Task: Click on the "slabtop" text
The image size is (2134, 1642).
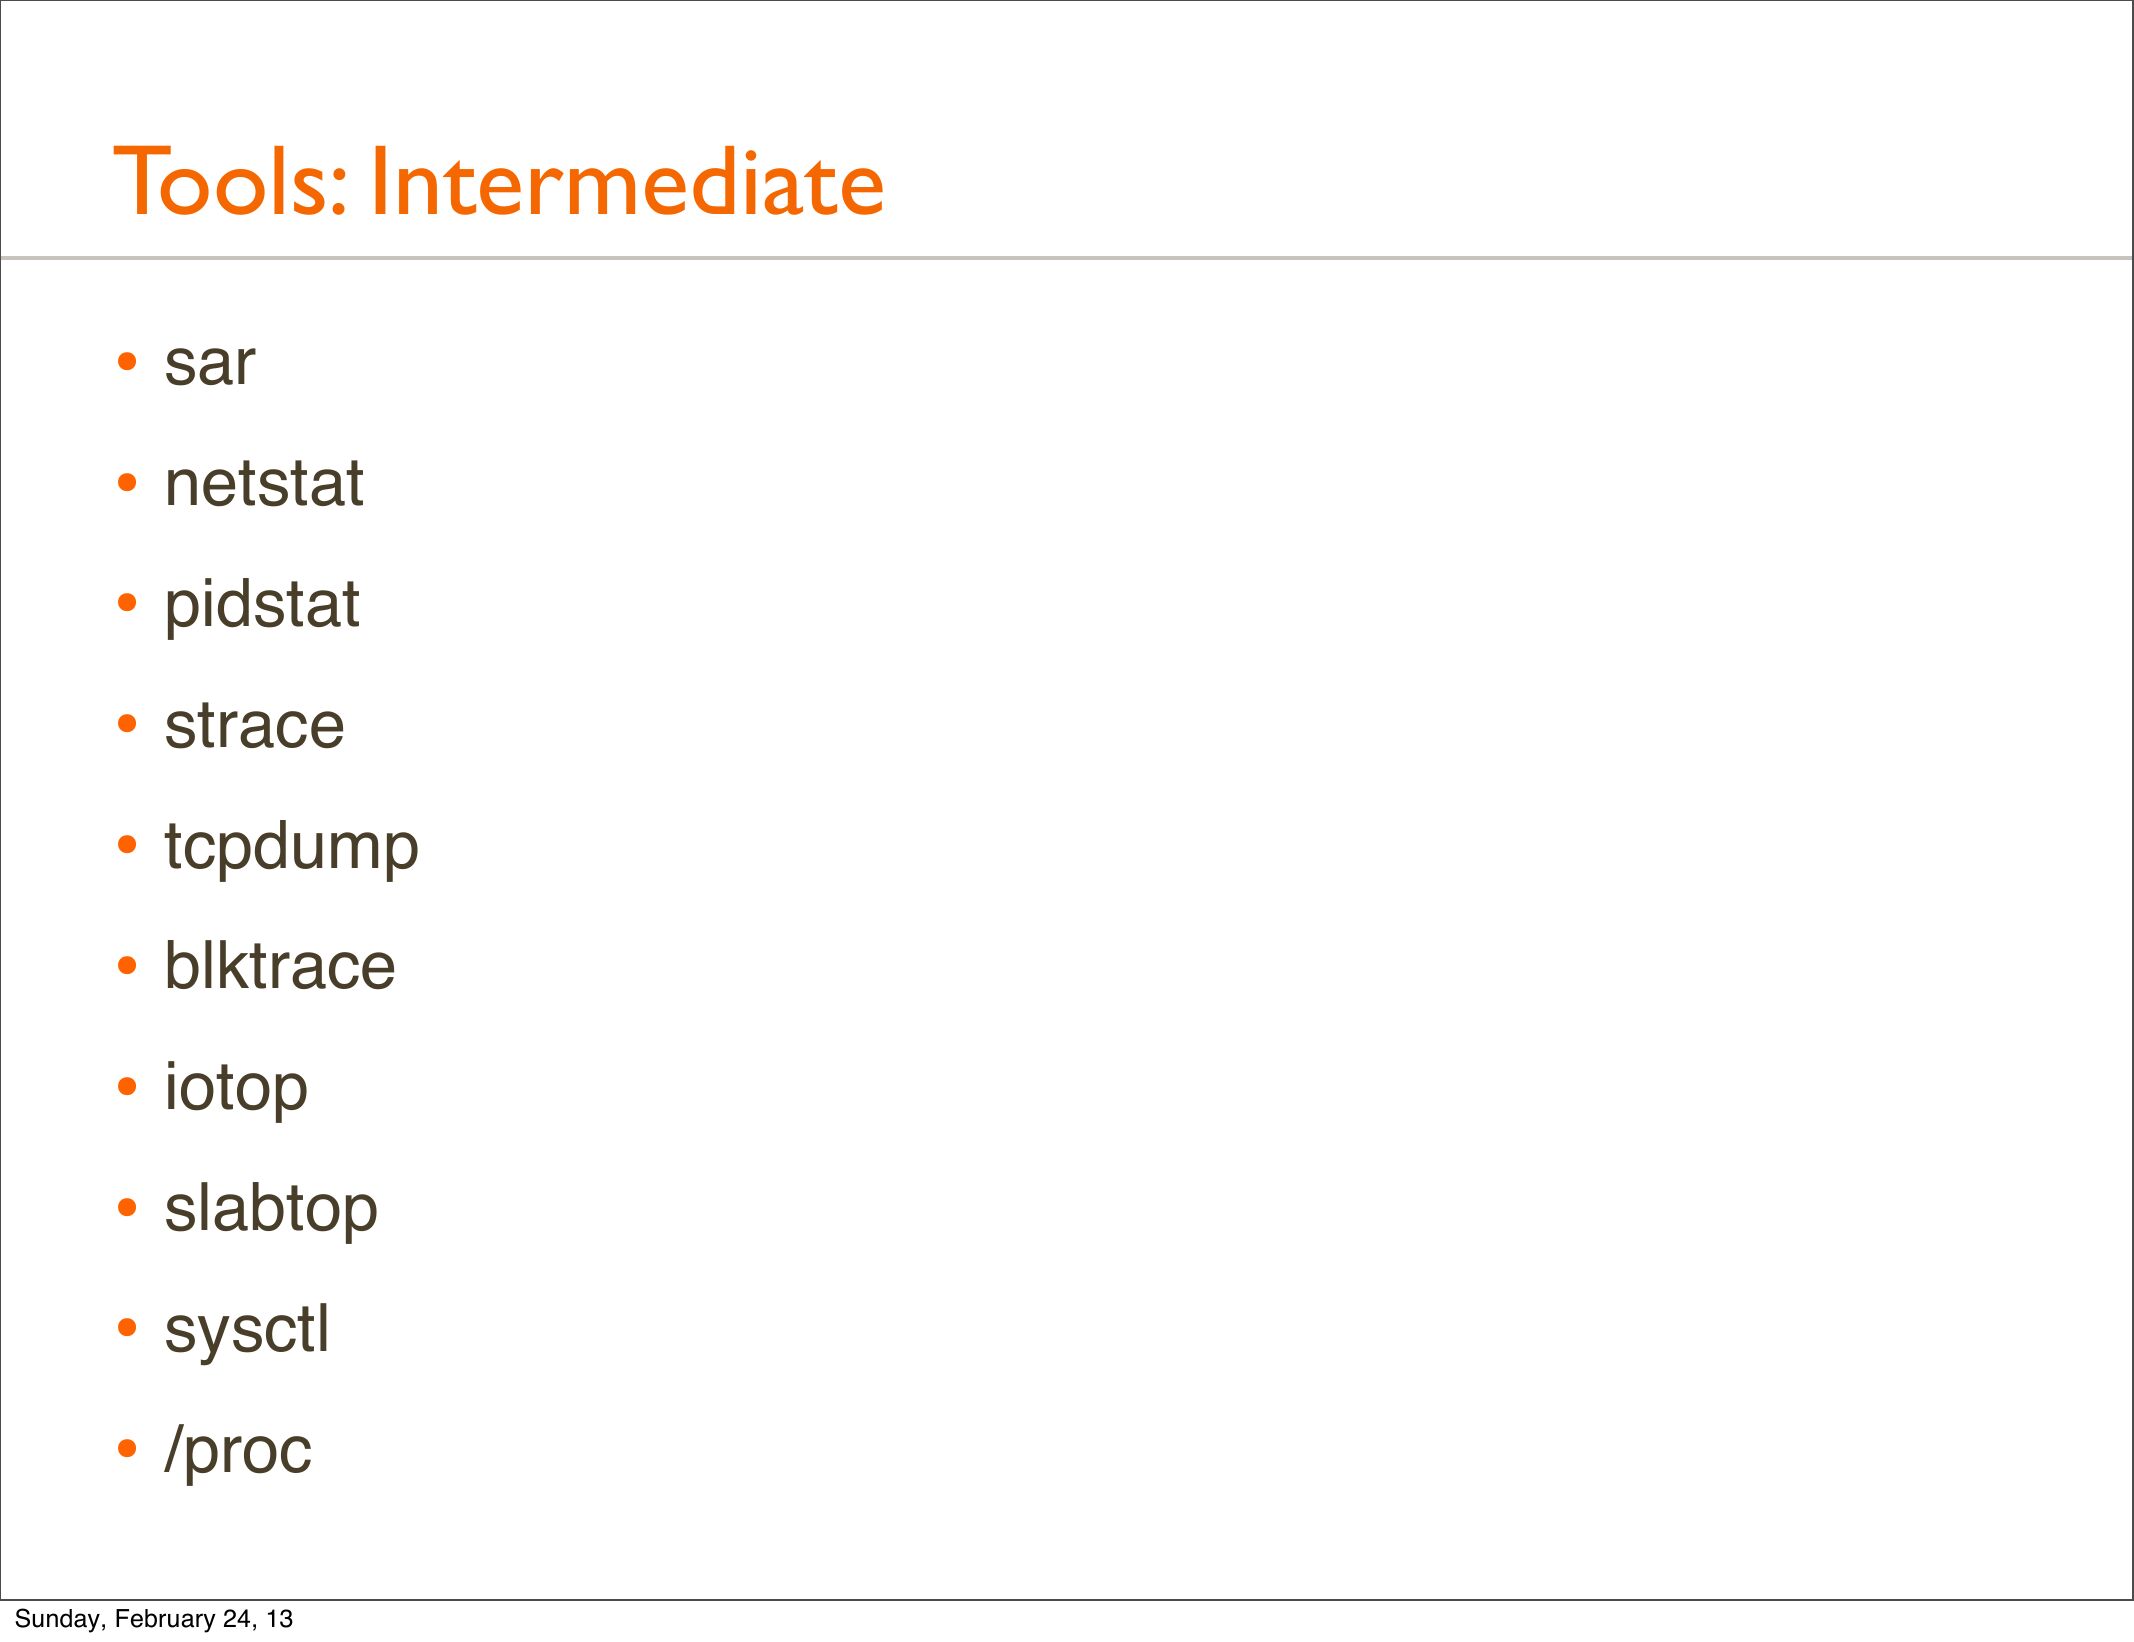Action: [x=271, y=1209]
